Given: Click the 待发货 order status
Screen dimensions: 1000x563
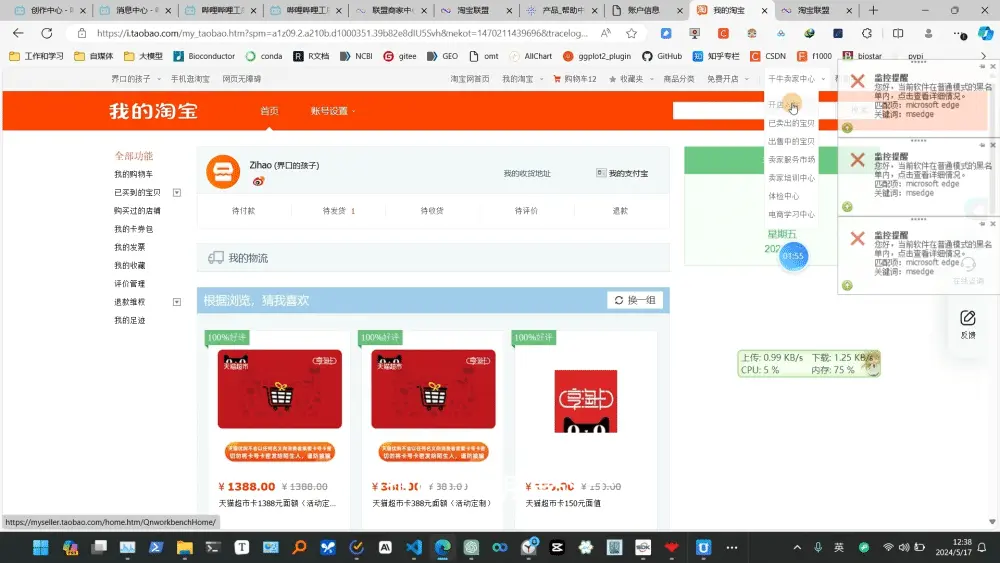Looking at the screenshot, I should point(338,211).
